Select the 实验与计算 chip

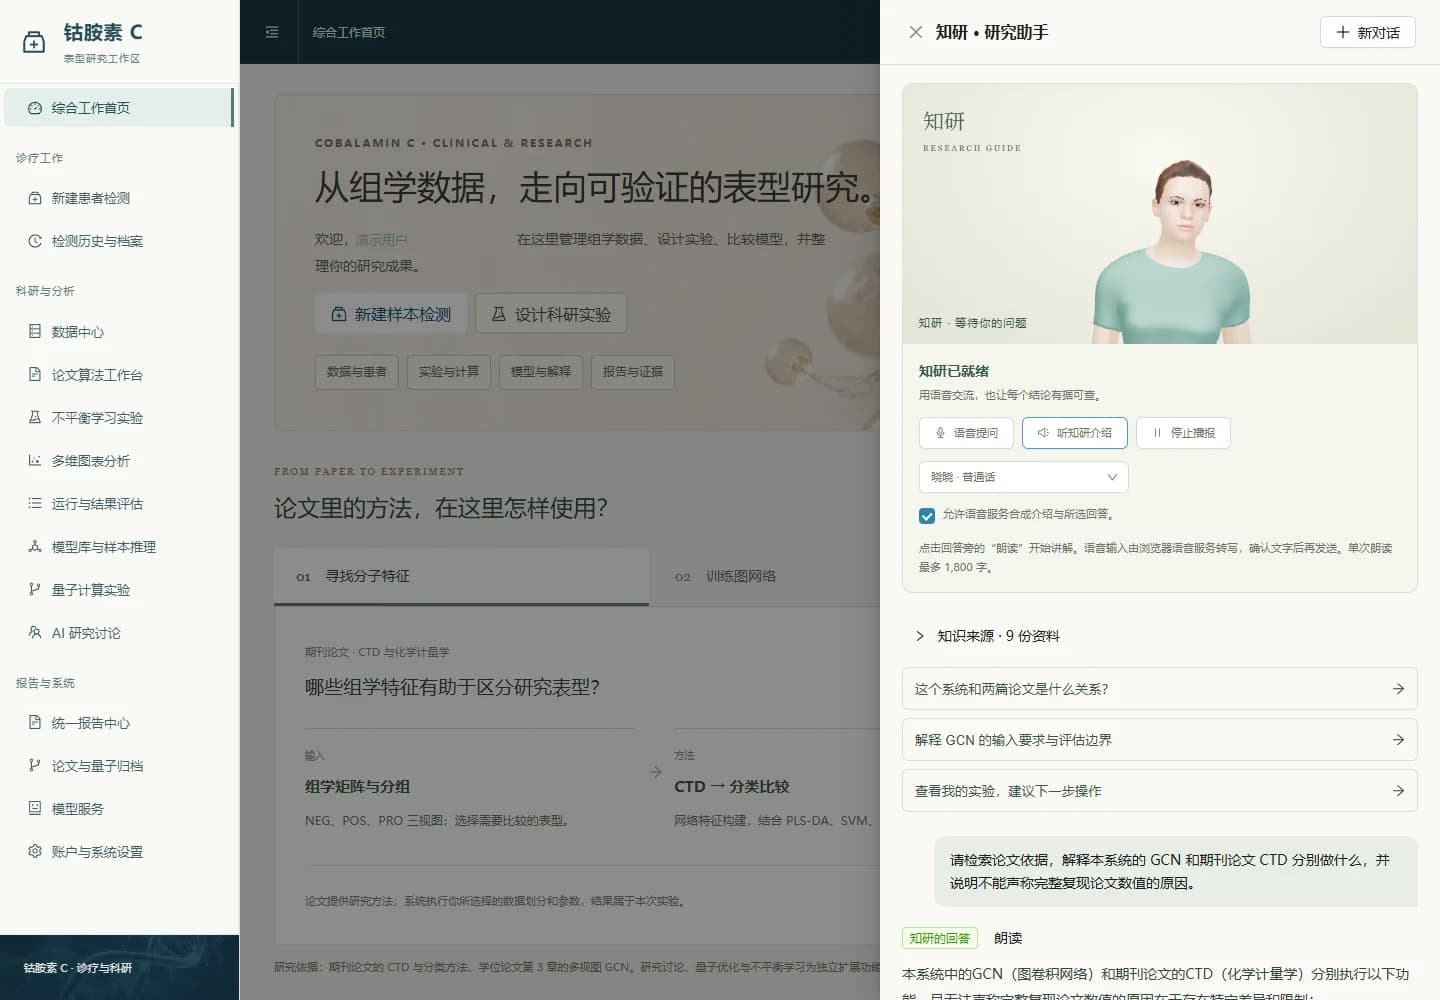[449, 372]
